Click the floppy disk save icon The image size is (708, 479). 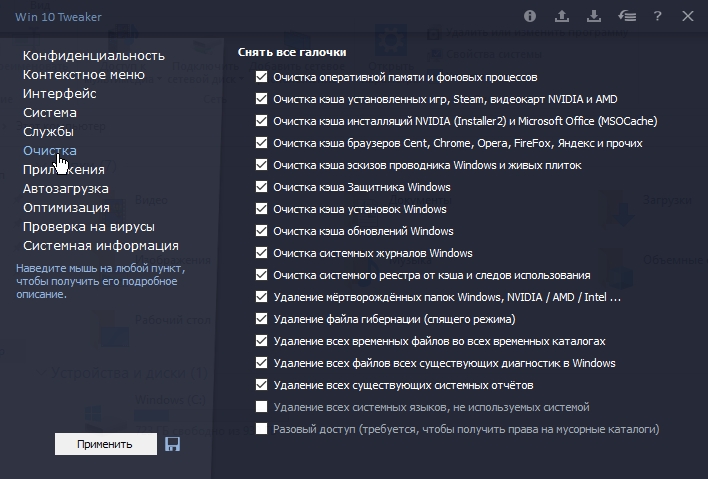[172, 444]
